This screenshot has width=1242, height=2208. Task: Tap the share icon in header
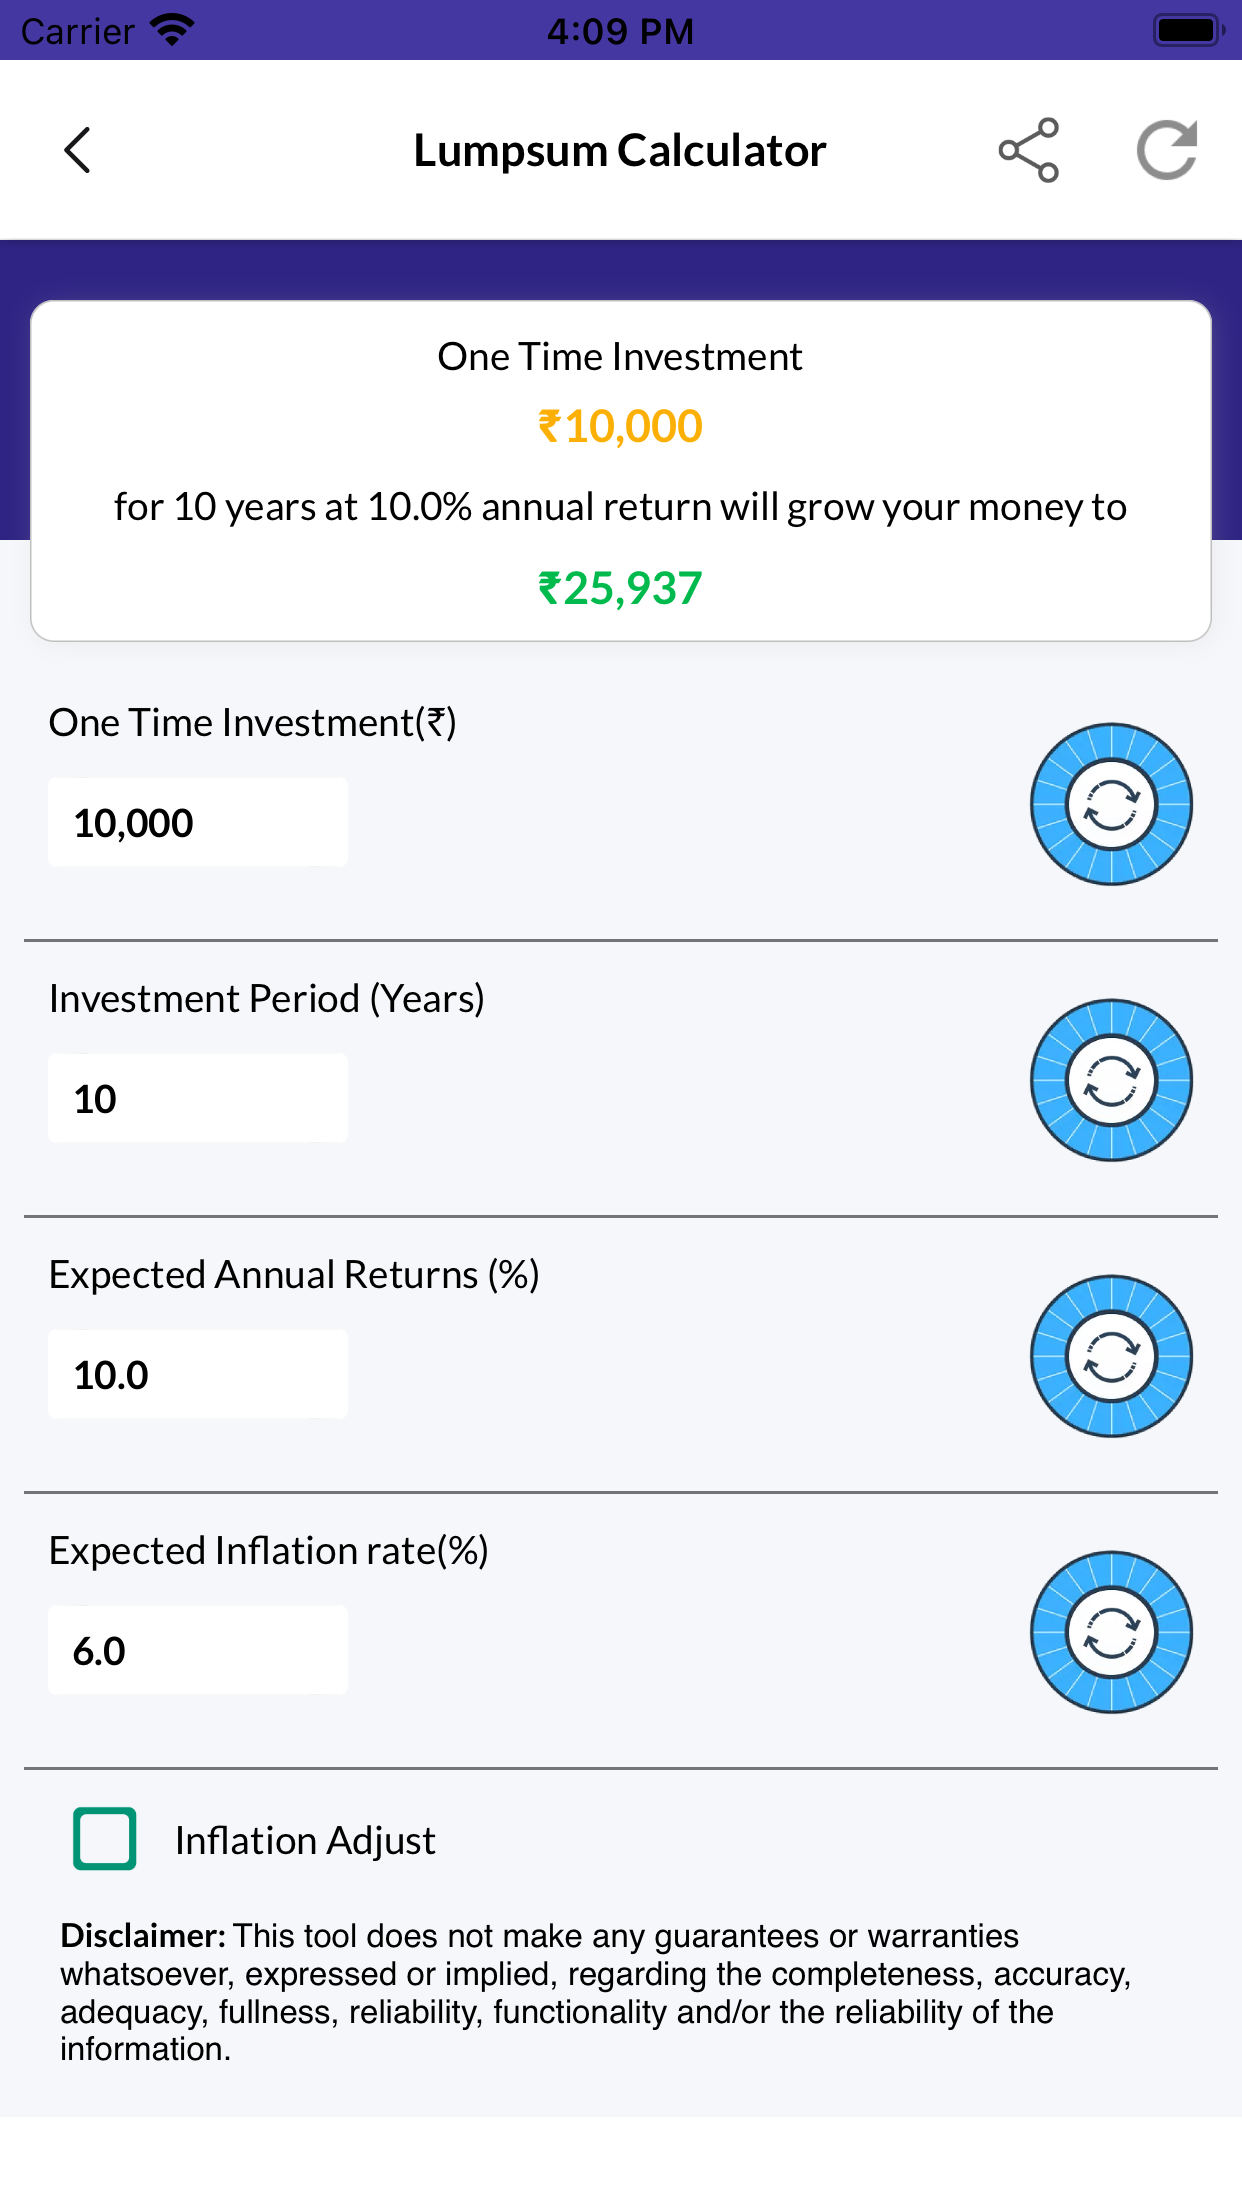(x=1028, y=150)
